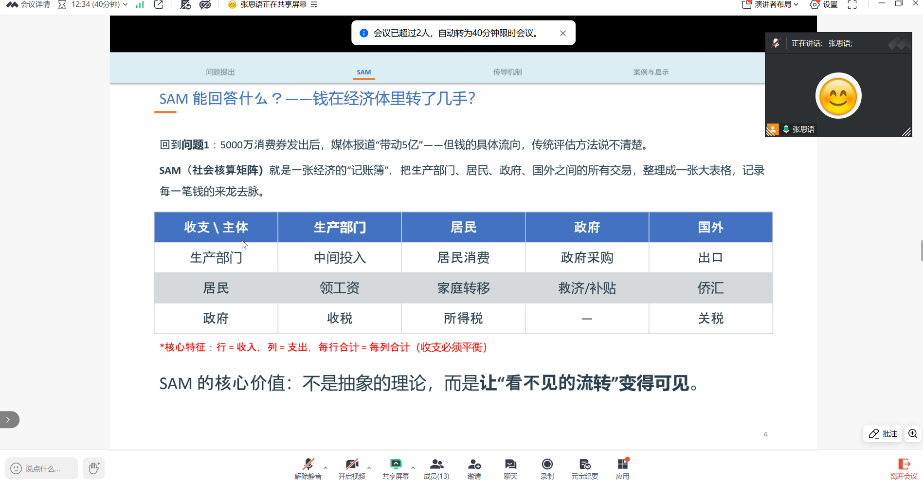923x483 pixels.
Task: Open settings (设置) in top bar
Action: point(824,5)
